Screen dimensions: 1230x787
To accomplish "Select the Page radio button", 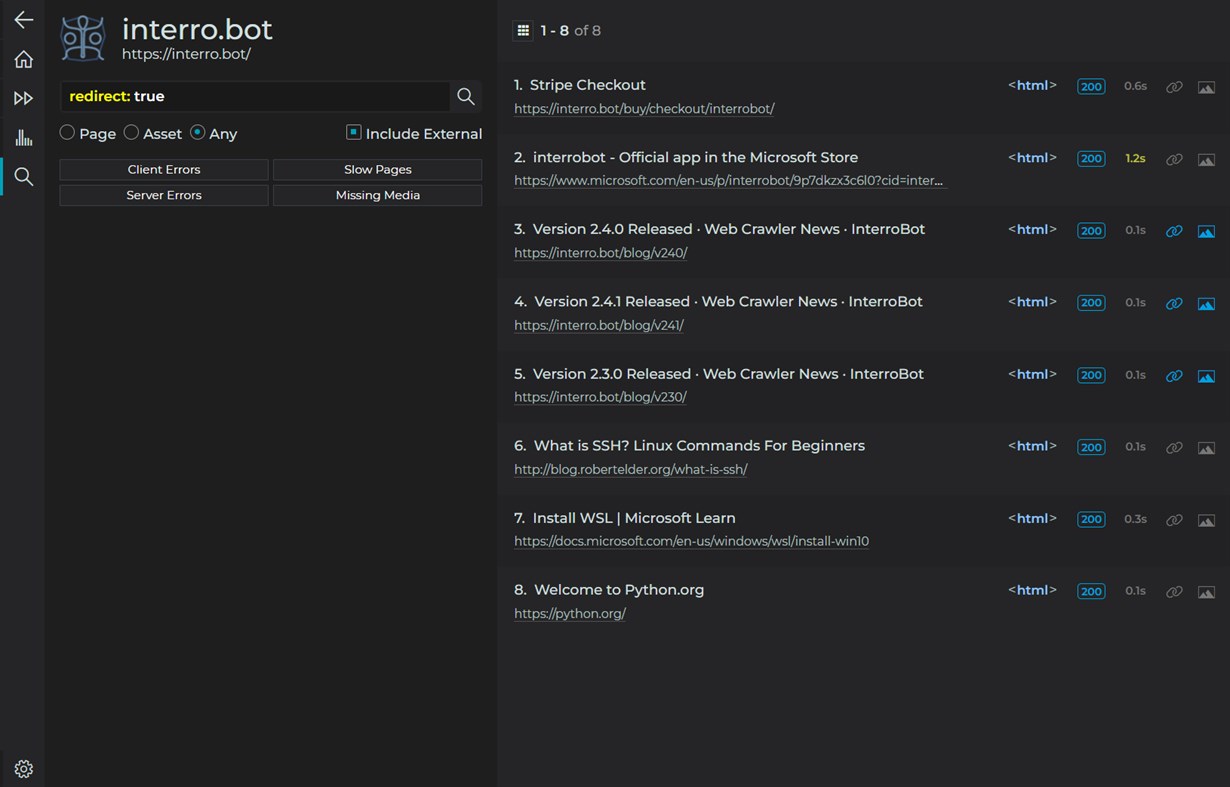I will (68, 133).
